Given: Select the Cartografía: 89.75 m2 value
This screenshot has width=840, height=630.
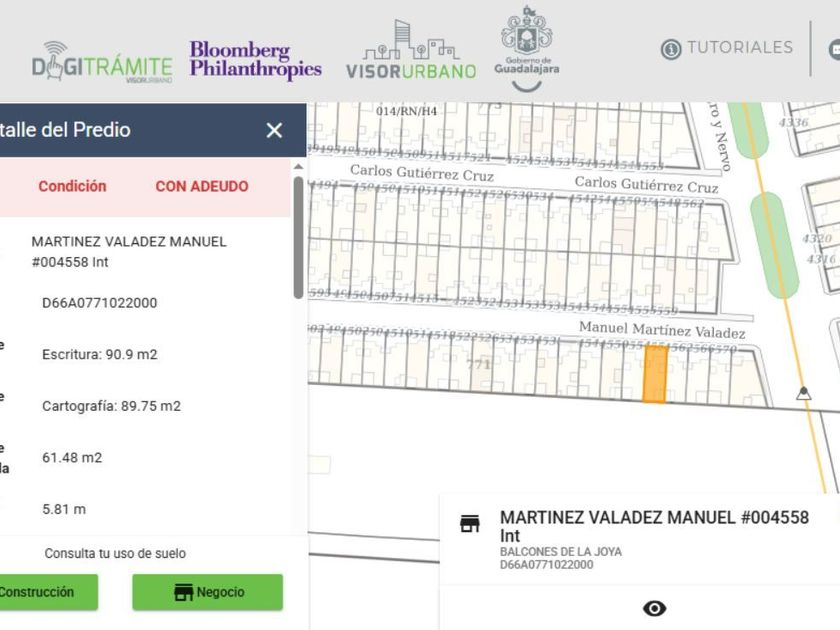Looking at the screenshot, I should pyautogui.click(x=111, y=406).
